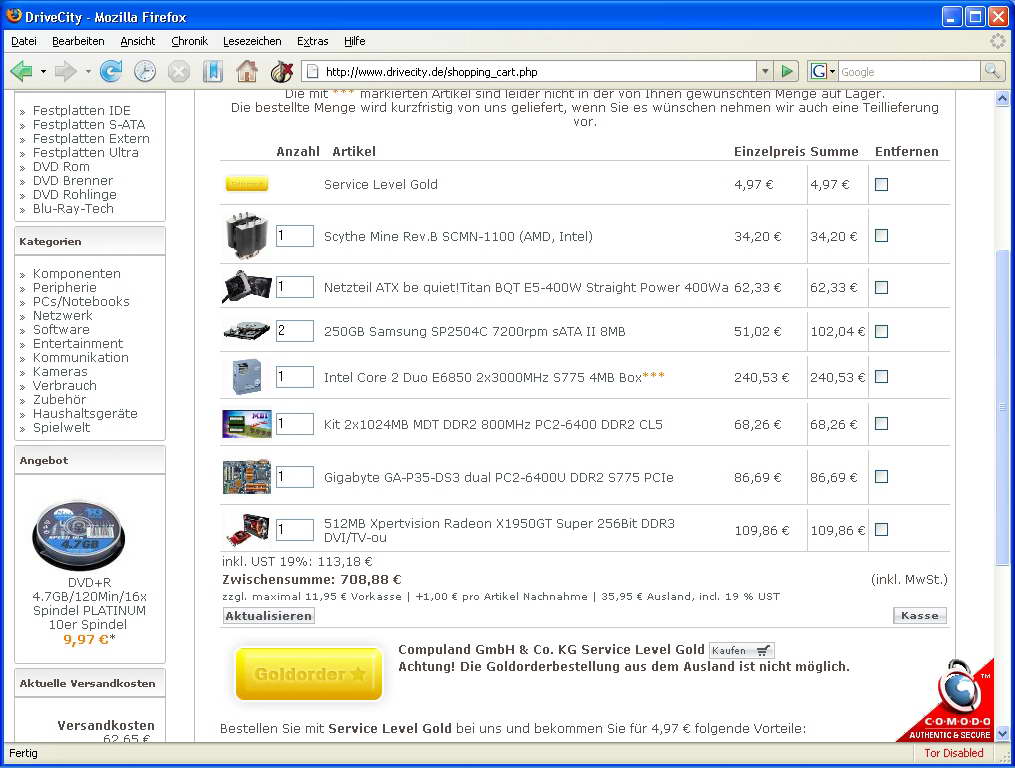Check remove box for Gigabyte GA-P35-DS3
The image size is (1015, 768).
pos(881,477)
